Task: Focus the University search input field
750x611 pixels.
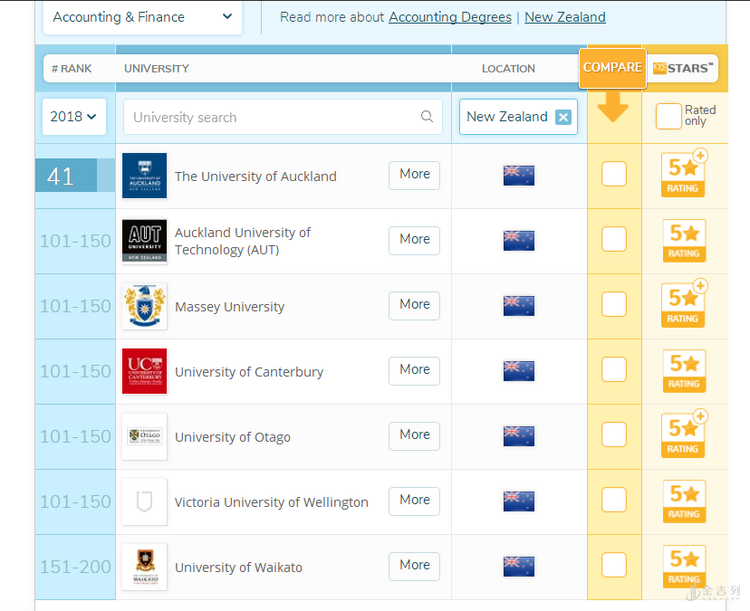Action: point(283,117)
